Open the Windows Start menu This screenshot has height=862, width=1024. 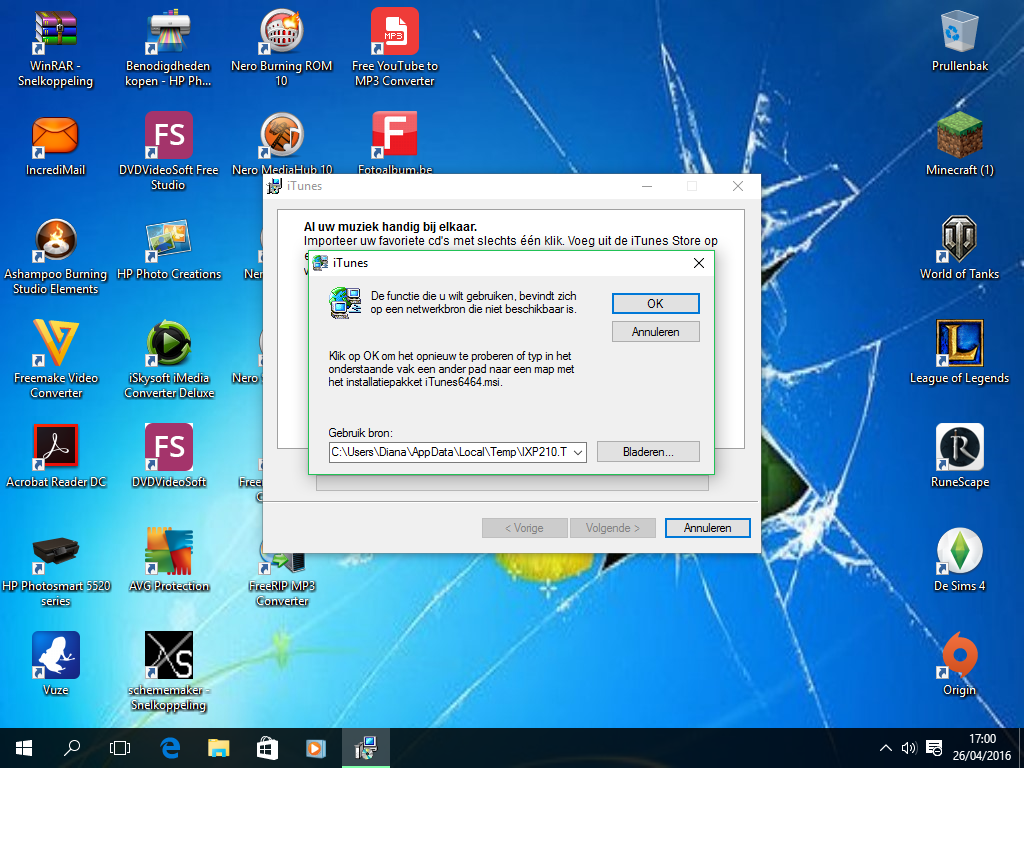point(24,748)
